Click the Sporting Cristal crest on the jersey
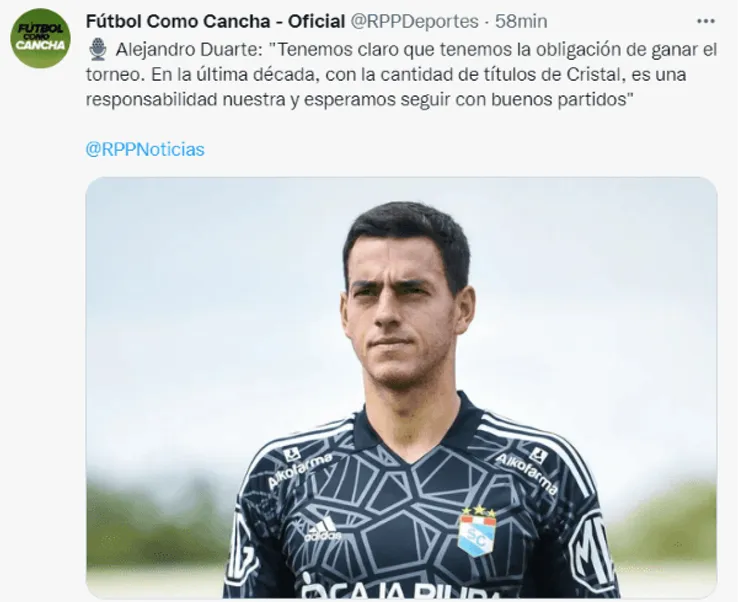738x602 pixels. pyautogui.click(x=477, y=536)
